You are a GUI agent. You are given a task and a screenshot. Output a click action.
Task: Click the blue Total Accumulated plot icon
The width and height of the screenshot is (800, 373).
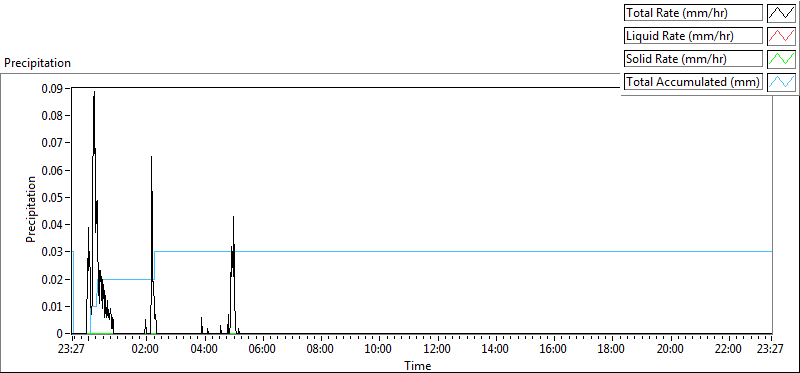[781, 82]
